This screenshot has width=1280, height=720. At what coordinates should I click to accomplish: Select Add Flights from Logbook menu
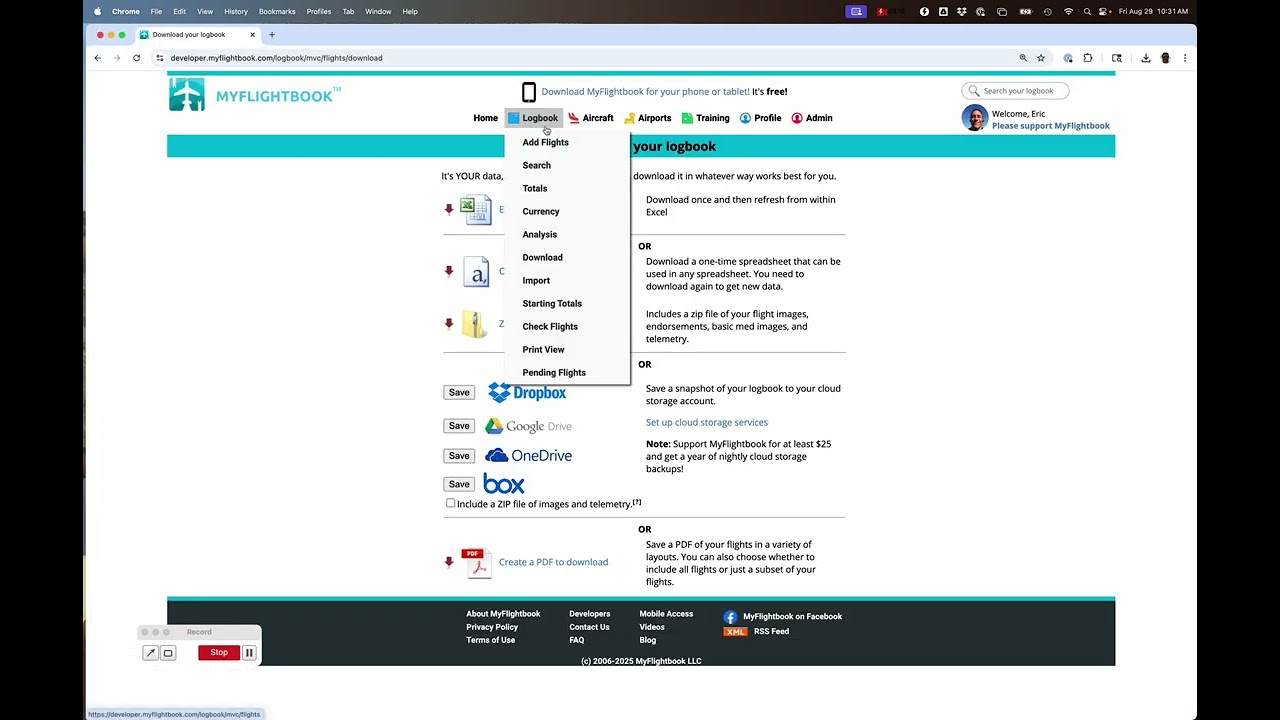[x=545, y=142]
